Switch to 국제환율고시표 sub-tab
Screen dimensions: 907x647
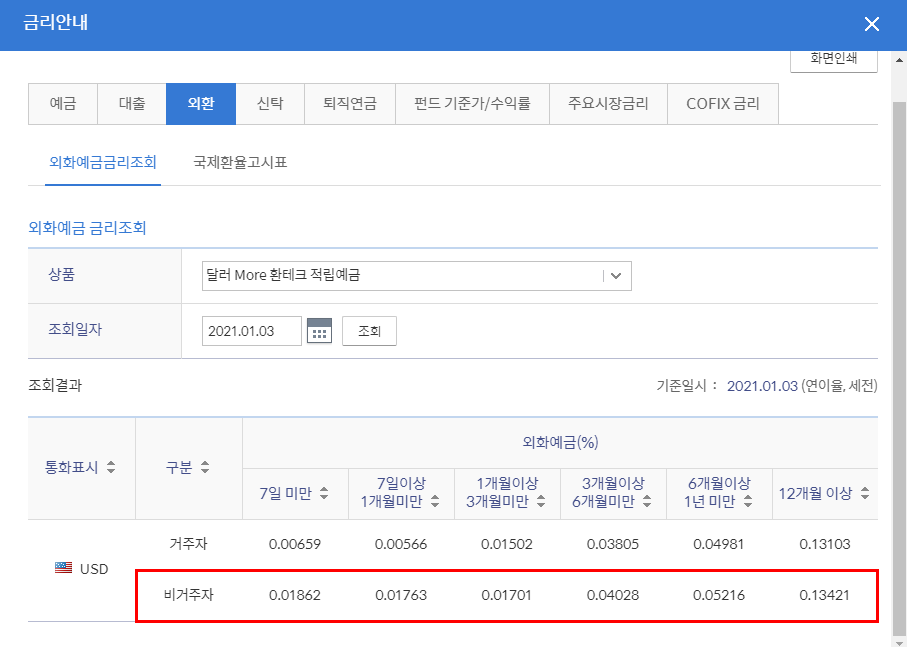click(x=240, y=162)
